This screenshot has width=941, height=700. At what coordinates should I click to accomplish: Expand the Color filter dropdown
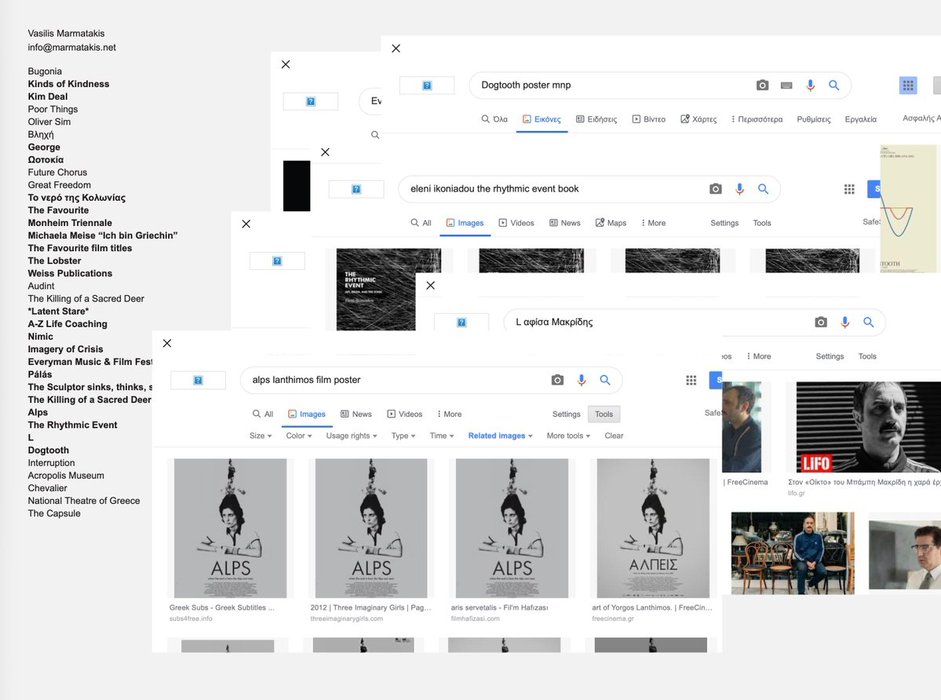pos(299,436)
